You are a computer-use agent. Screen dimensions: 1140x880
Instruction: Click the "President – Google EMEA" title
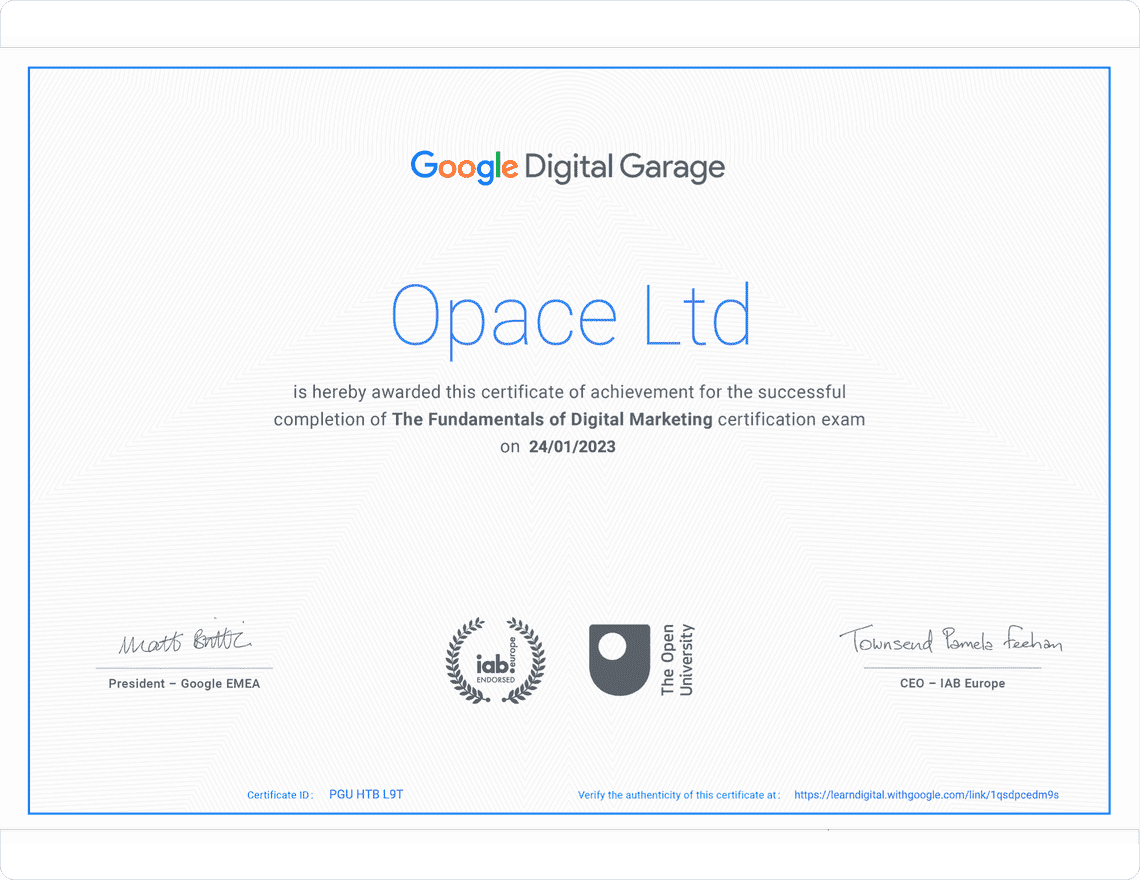(x=184, y=683)
